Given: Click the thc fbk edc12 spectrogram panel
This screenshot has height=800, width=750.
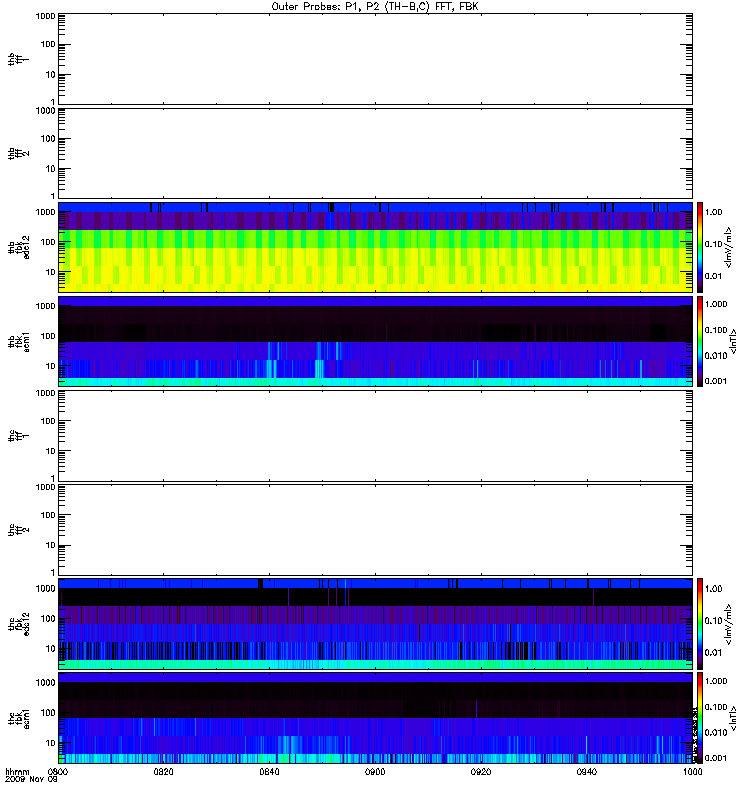Looking at the screenshot, I should coord(375,623).
